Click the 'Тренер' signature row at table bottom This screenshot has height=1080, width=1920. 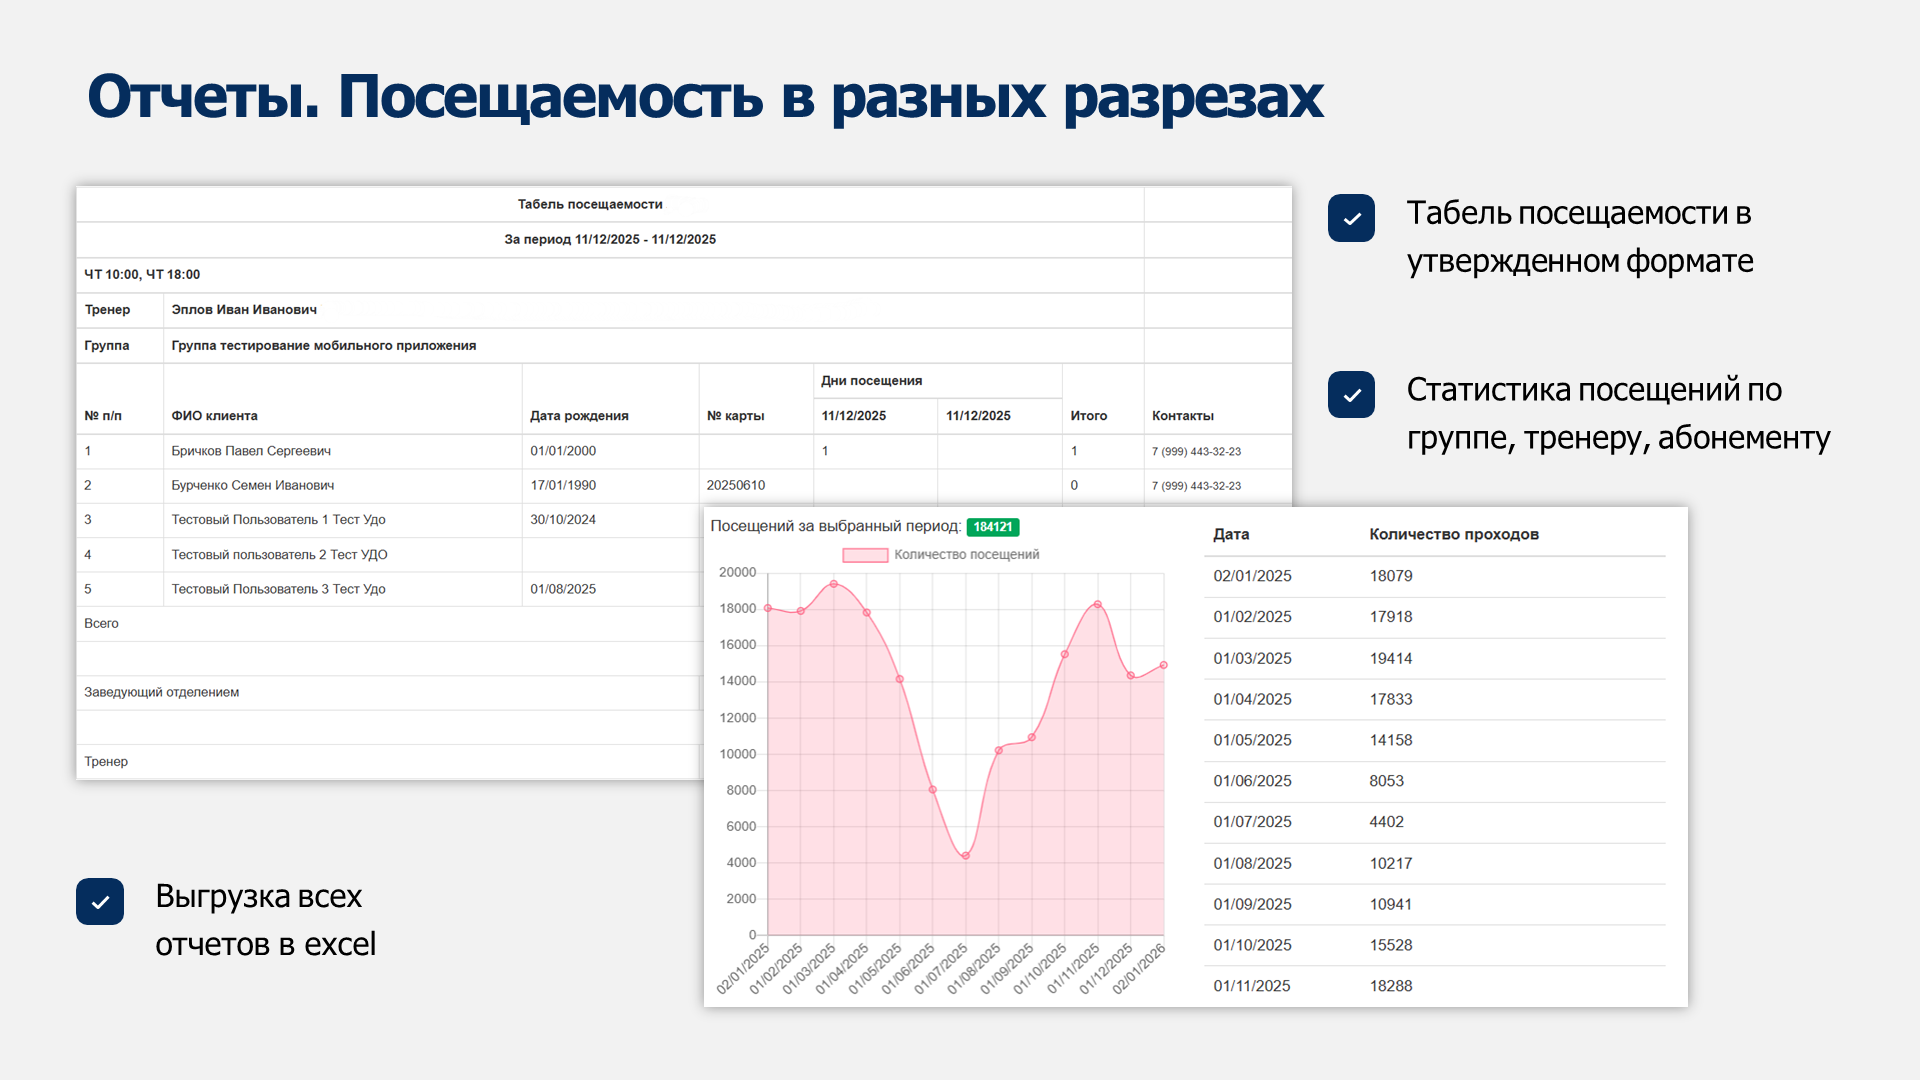[390, 761]
